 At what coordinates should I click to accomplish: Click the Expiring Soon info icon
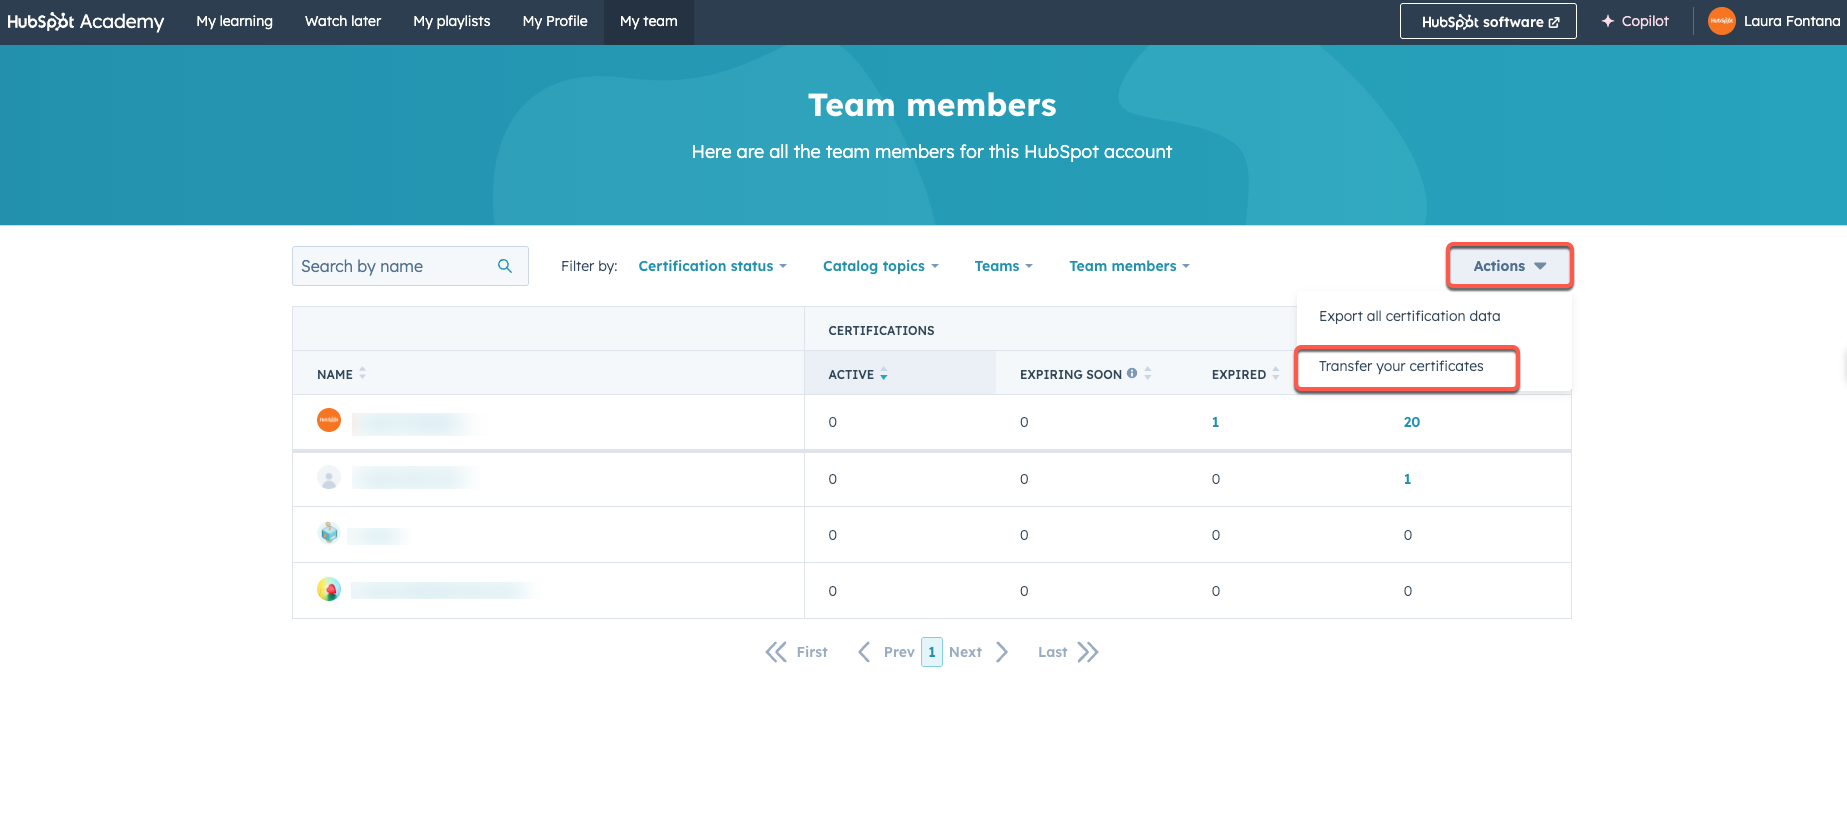pos(1132,373)
